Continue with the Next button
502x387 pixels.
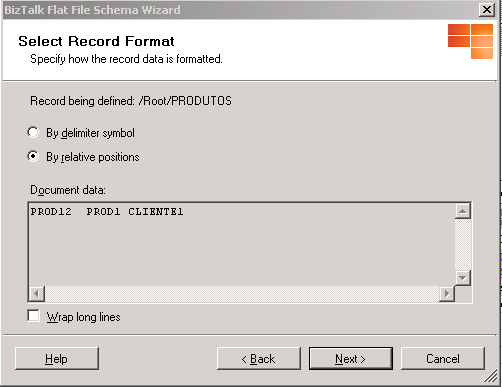[351, 359]
